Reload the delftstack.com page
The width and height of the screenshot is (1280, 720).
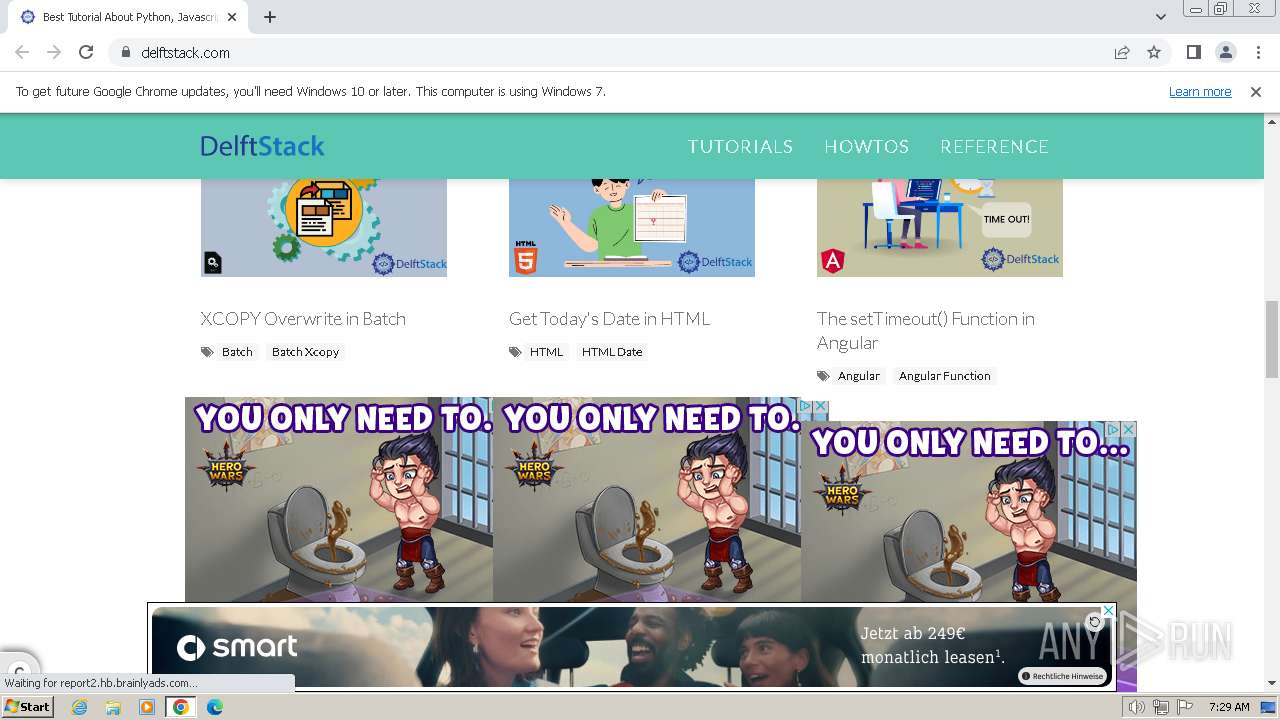click(86, 52)
